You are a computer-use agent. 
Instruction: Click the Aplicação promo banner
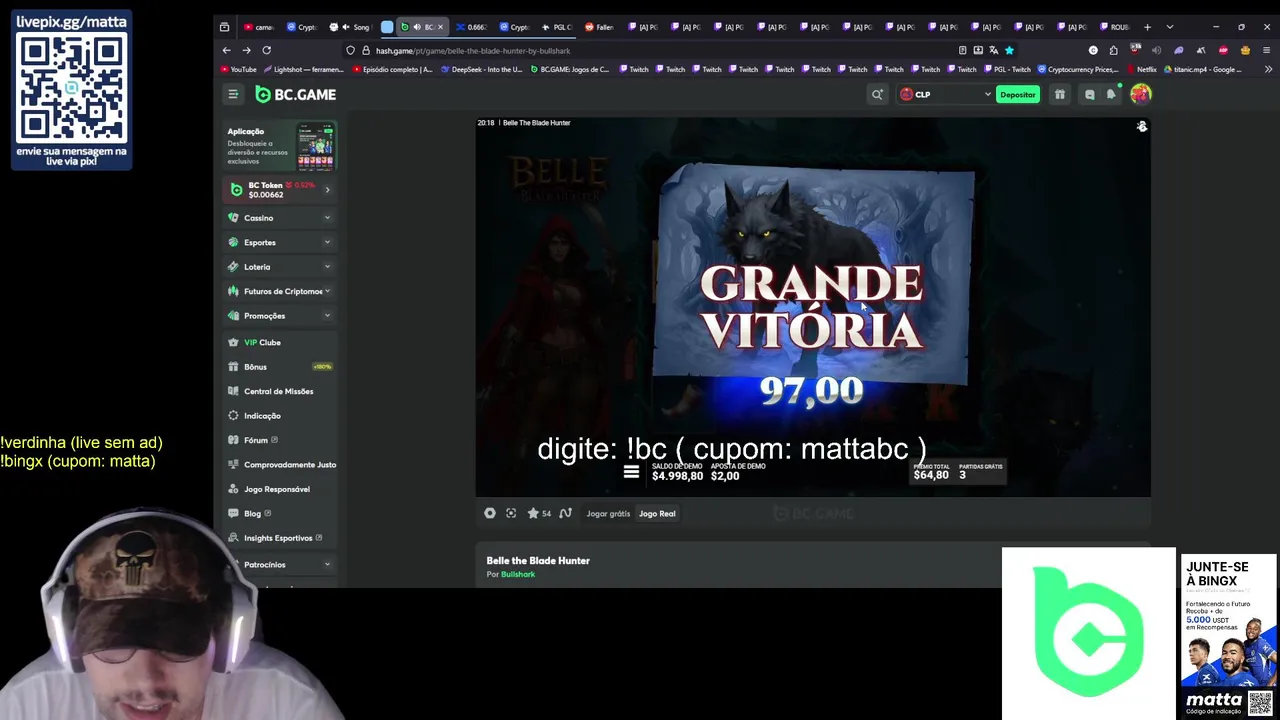[x=281, y=146]
